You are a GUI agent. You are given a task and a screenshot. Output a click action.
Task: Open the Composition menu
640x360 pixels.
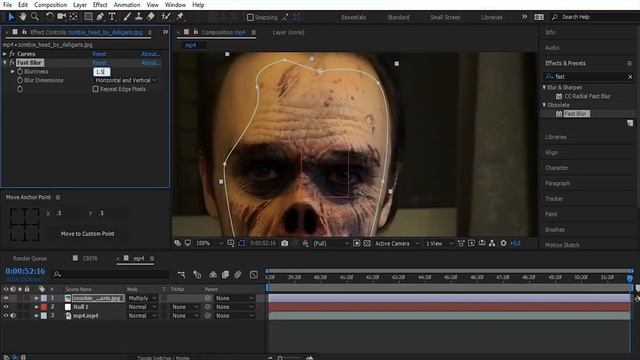51,5
